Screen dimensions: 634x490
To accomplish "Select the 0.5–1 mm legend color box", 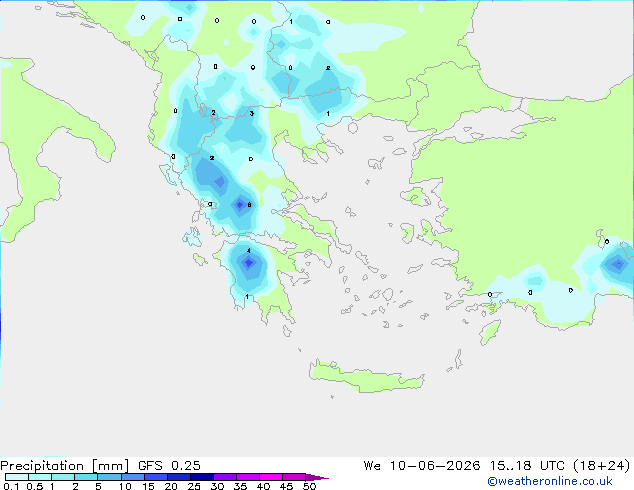I will coord(40,477).
